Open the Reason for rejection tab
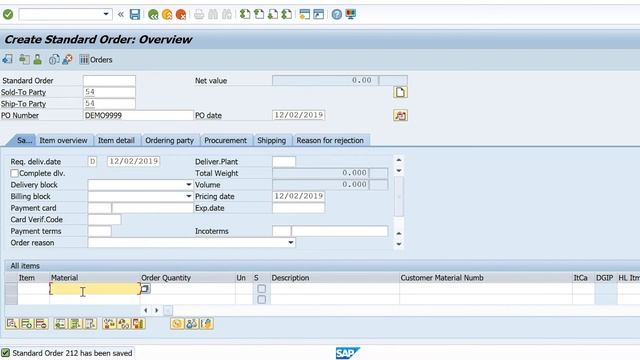This screenshot has height=360, width=640. [x=330, y=140]
